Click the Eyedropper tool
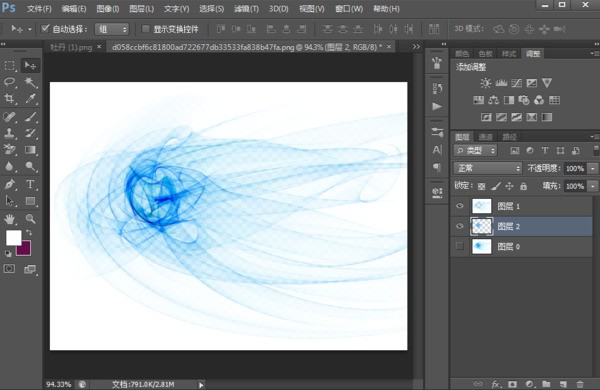 click(x=30, y=98)
